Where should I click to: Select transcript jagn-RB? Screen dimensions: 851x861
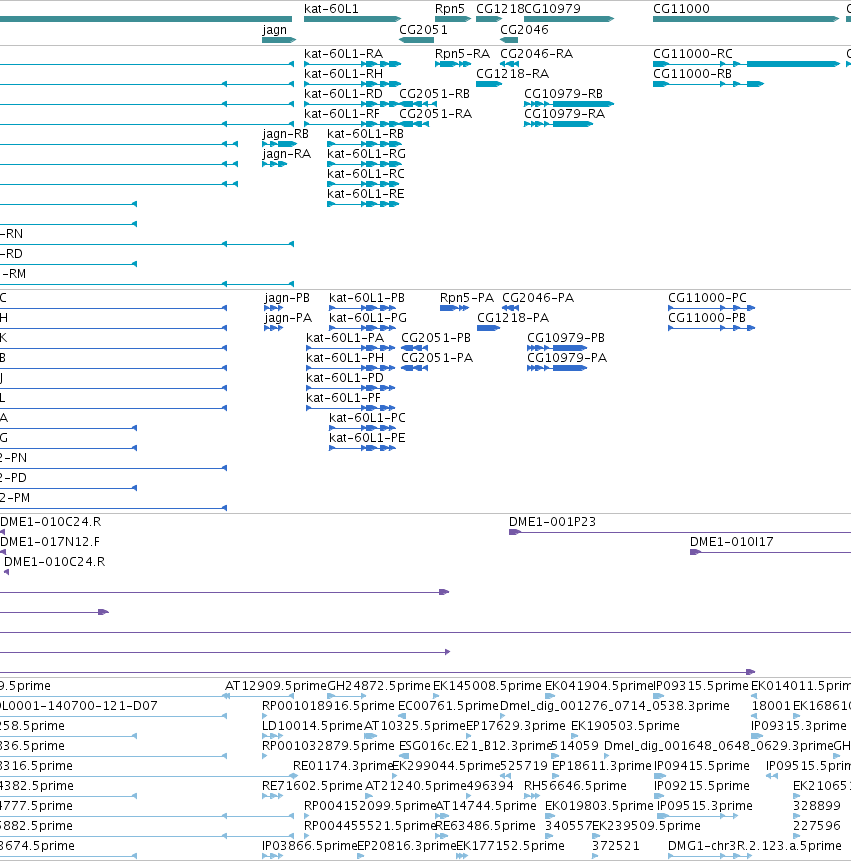tap(279, 144)
